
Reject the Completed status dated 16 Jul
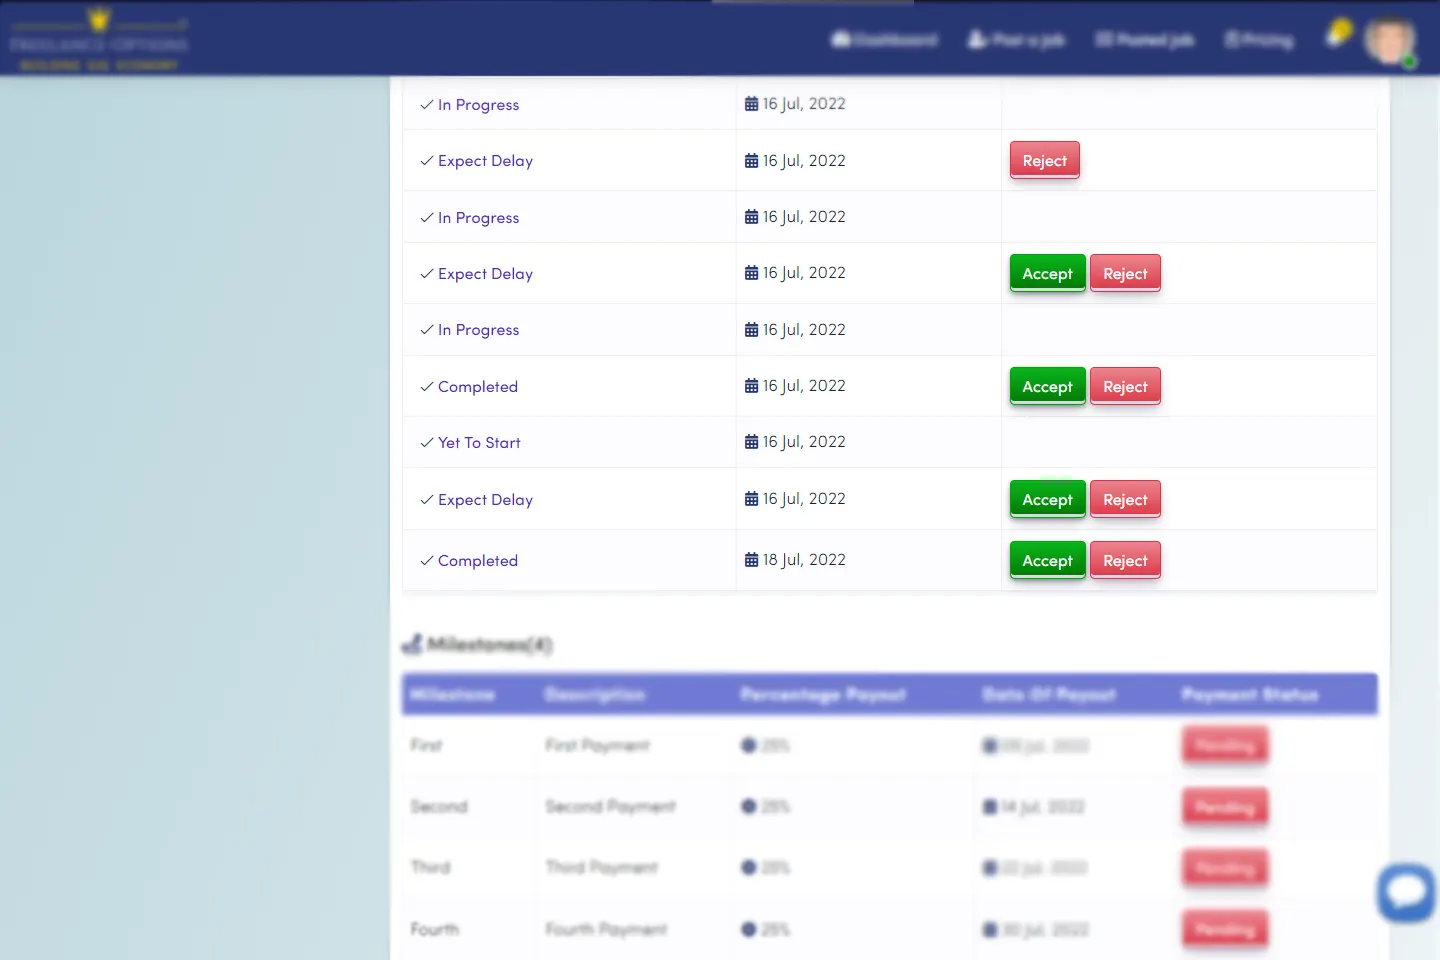[x=1125, y=387]
